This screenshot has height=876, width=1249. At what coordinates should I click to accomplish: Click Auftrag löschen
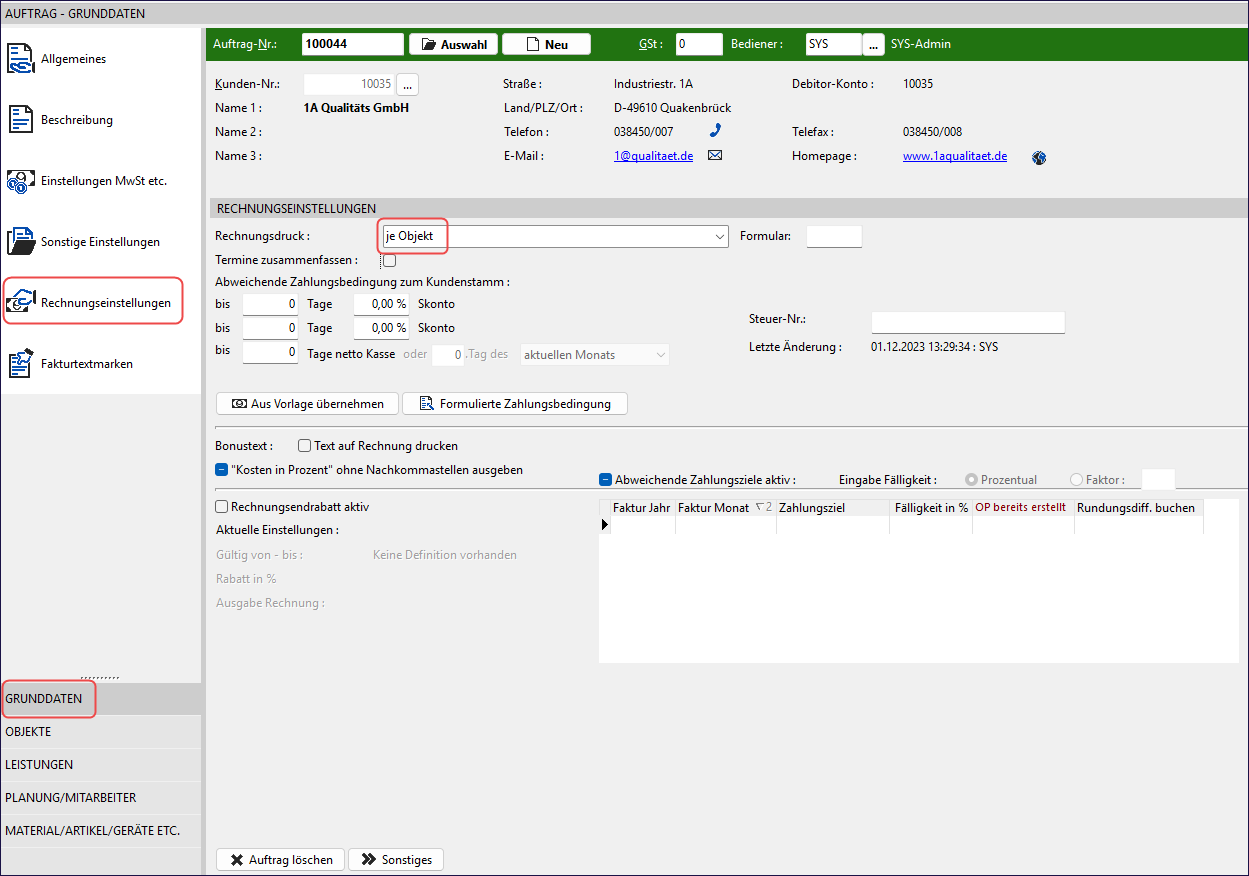point(281,860)
